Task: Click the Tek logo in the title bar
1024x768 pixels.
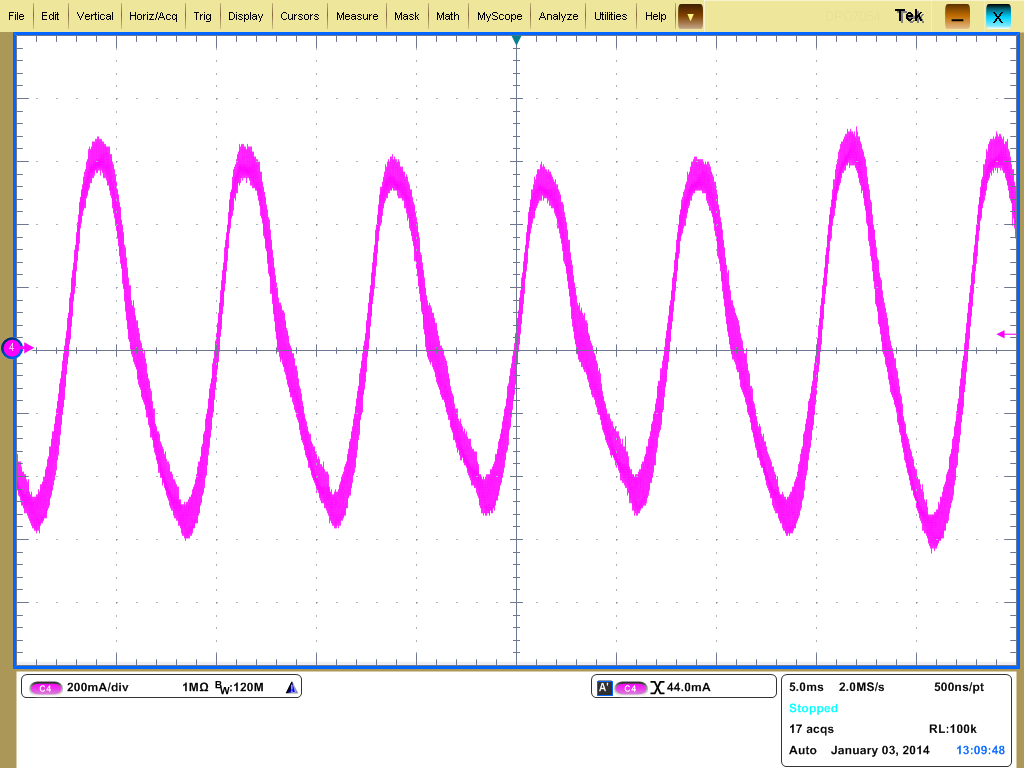Action: click(908, 15)
